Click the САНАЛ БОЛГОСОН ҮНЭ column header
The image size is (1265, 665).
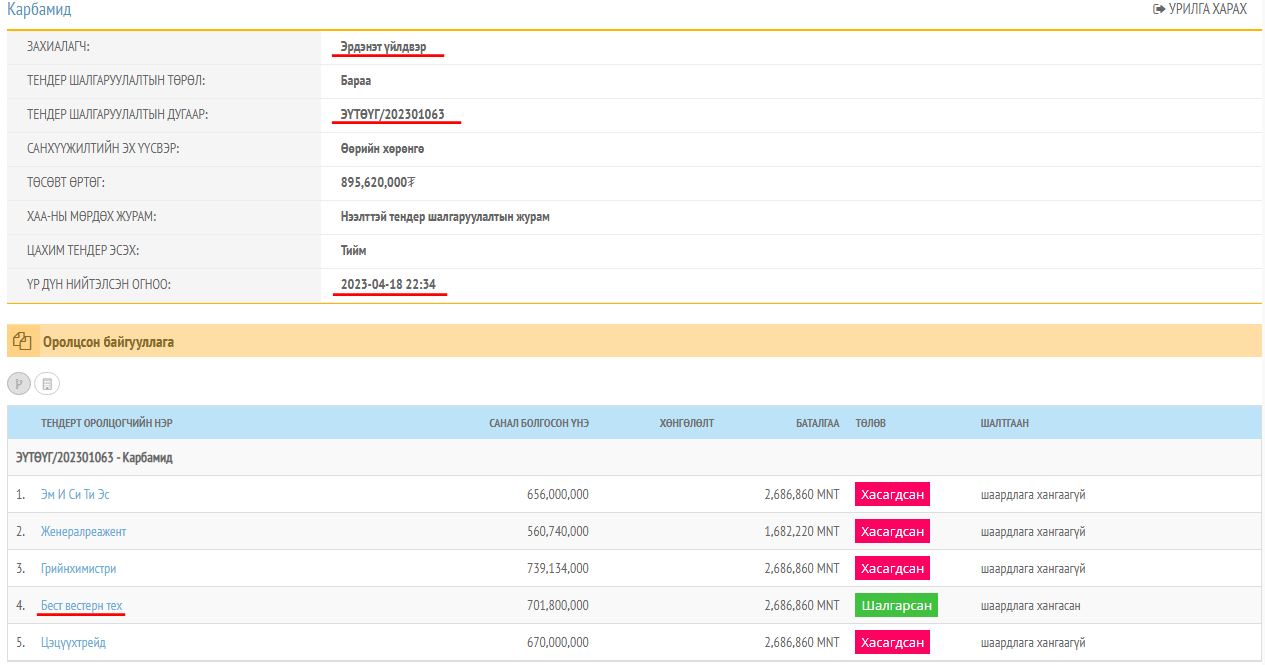tap(538, 423)
